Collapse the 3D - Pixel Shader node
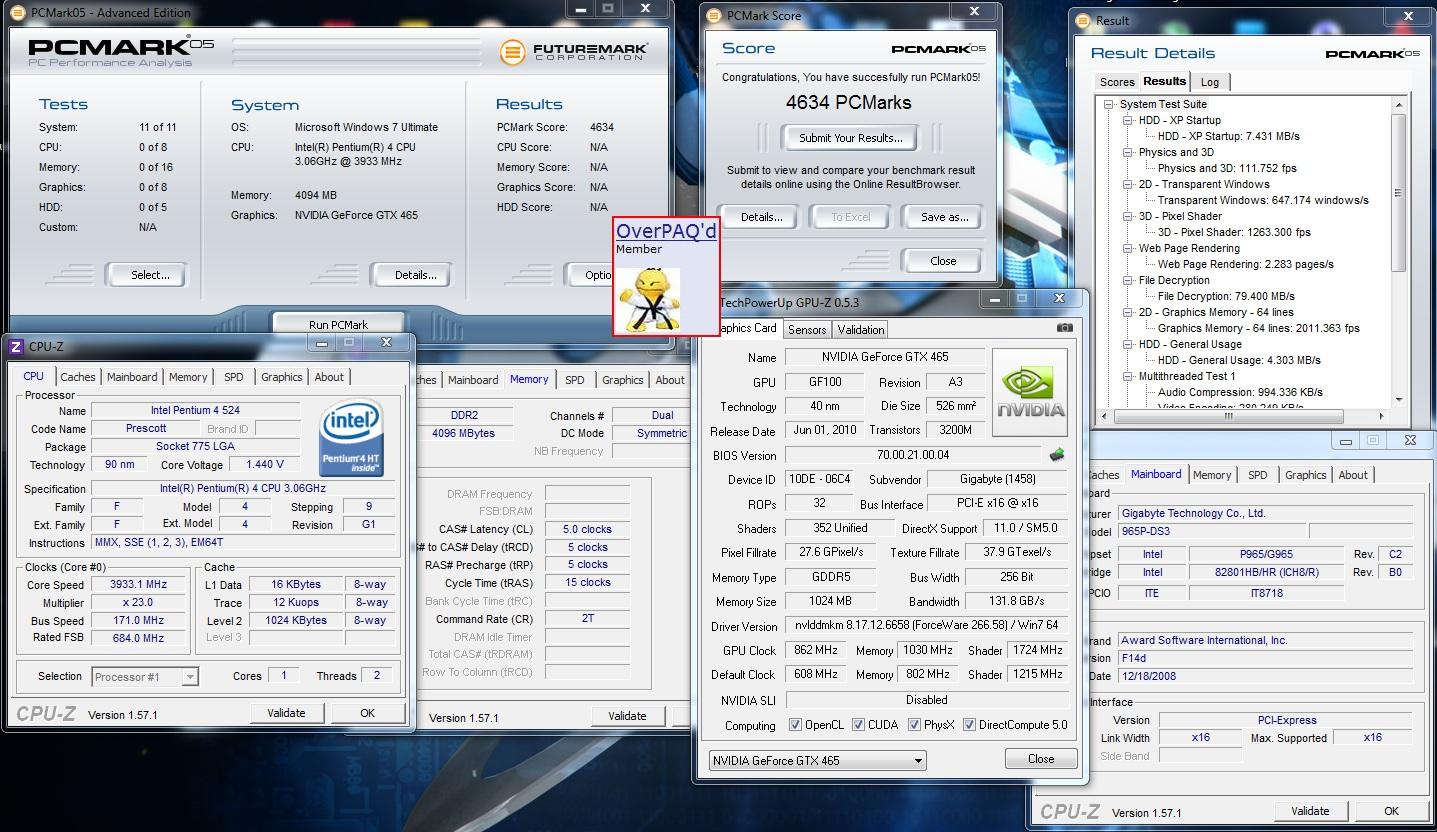 click(1128, 216)
